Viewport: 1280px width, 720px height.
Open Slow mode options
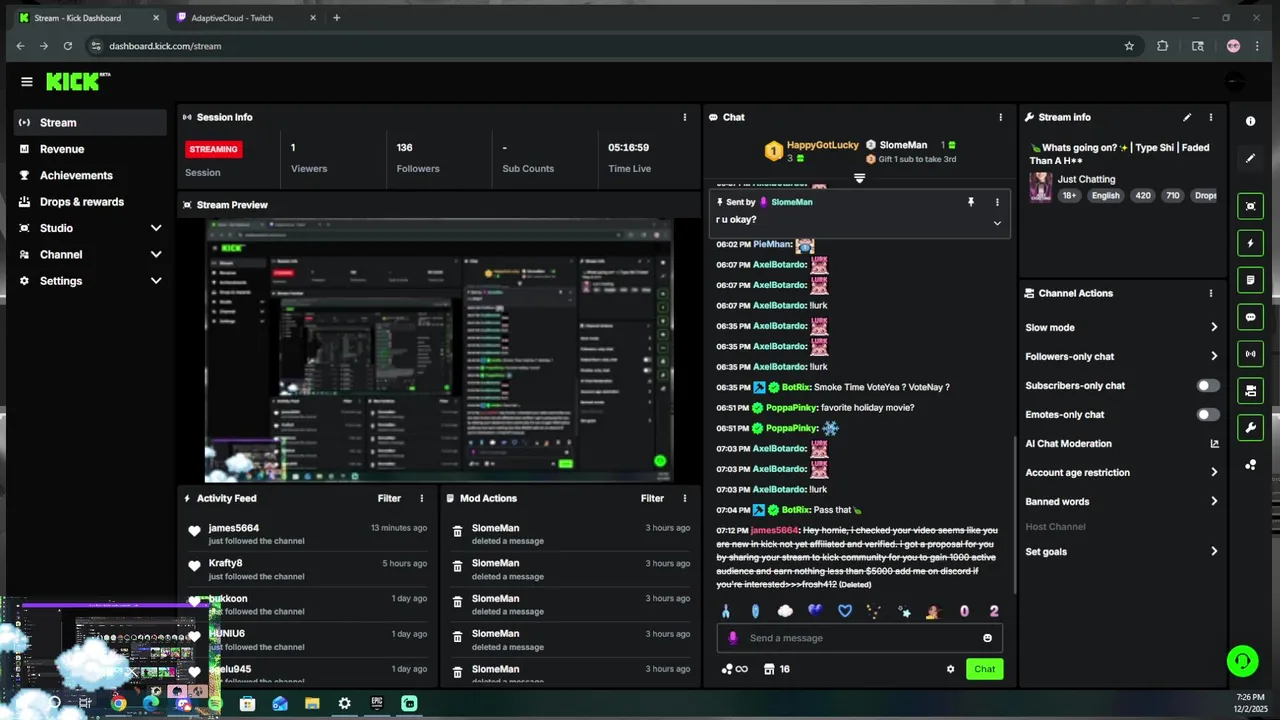(1122, 328)
